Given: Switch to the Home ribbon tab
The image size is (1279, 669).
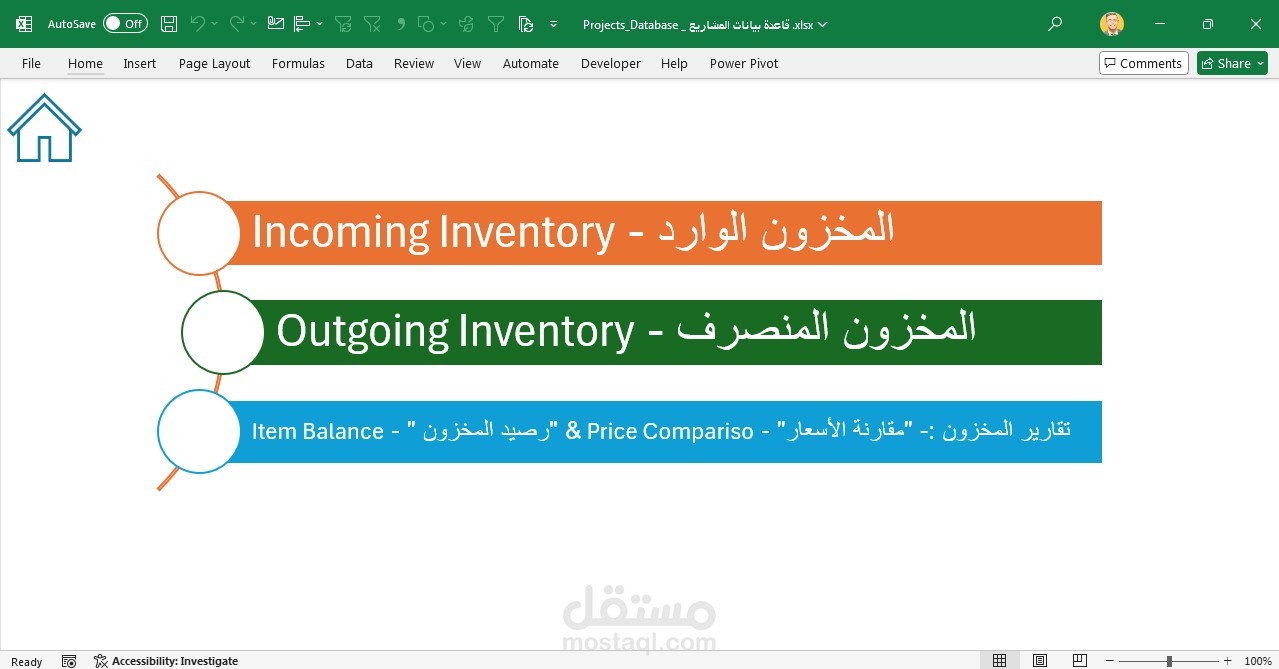Looking at the screenshot, I should pos(85,63).
